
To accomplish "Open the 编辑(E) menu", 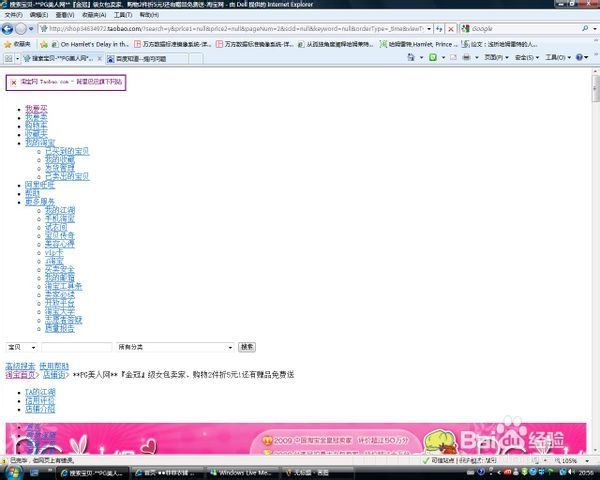I will tap(38, 15).
